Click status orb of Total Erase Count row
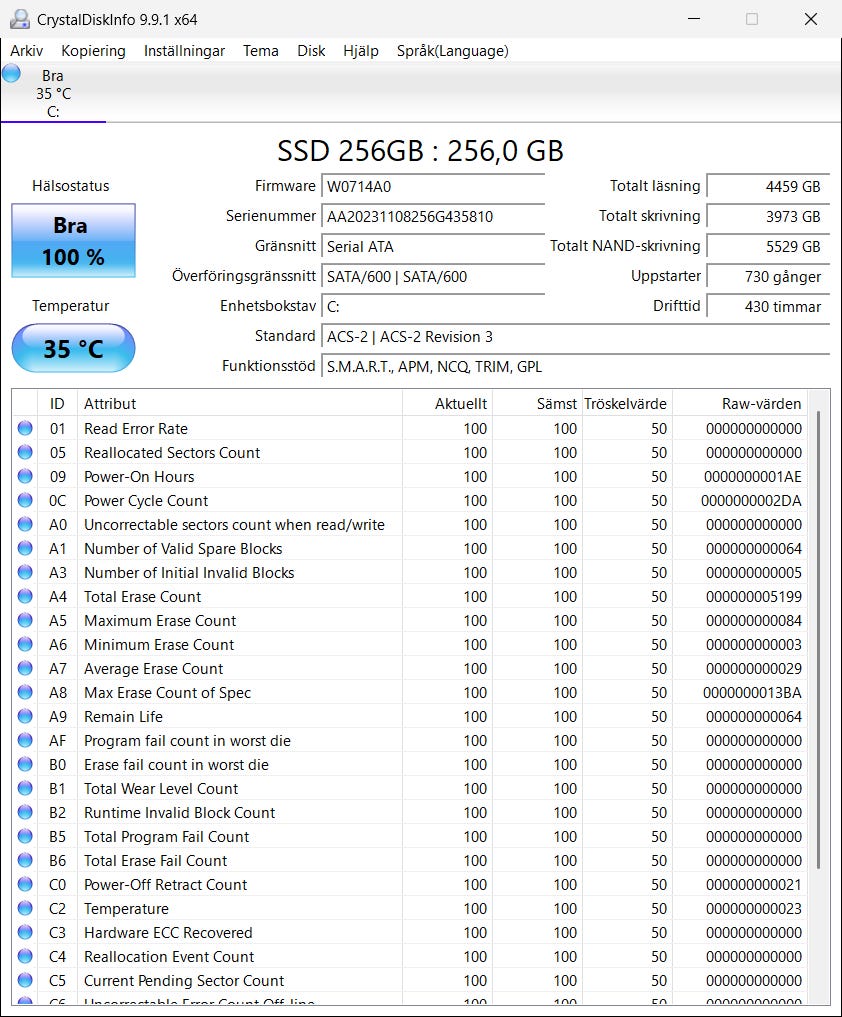 click(25, 596)
